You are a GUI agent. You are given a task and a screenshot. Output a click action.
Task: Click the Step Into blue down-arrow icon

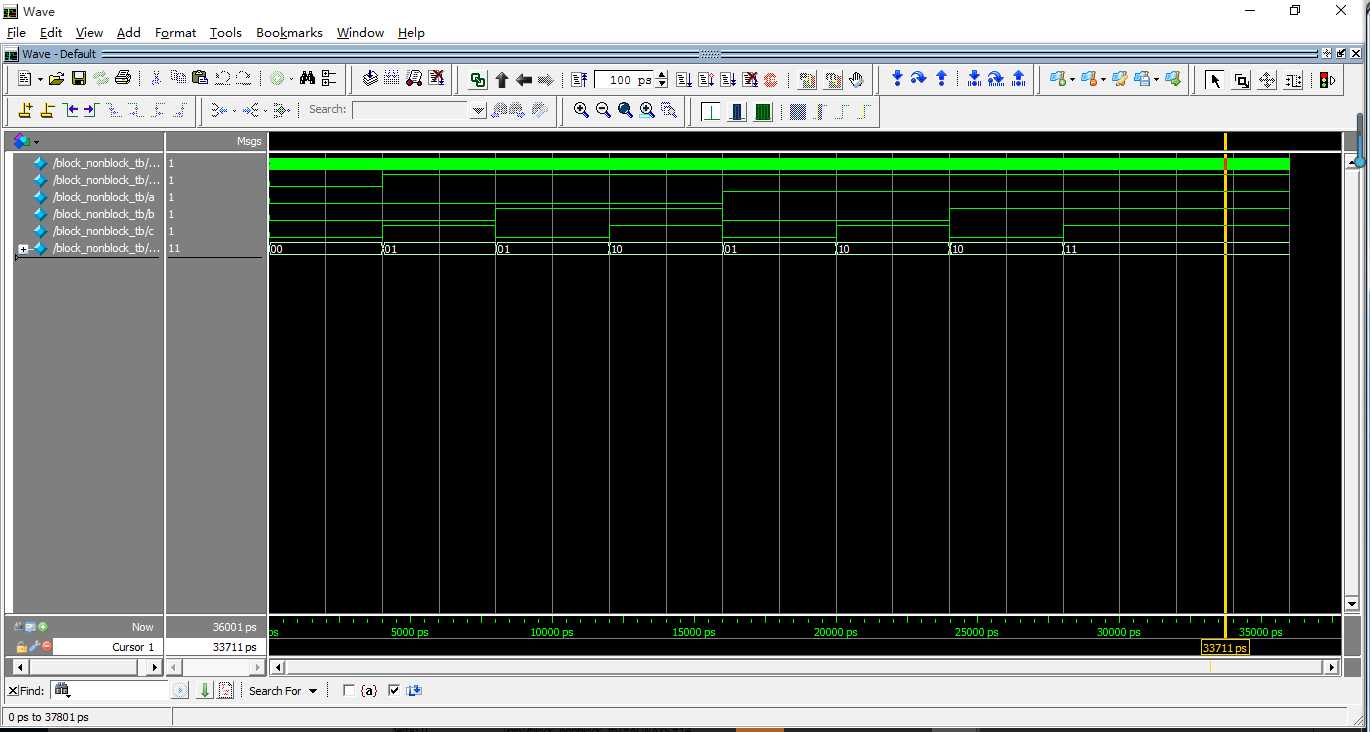tap(897, 79)
